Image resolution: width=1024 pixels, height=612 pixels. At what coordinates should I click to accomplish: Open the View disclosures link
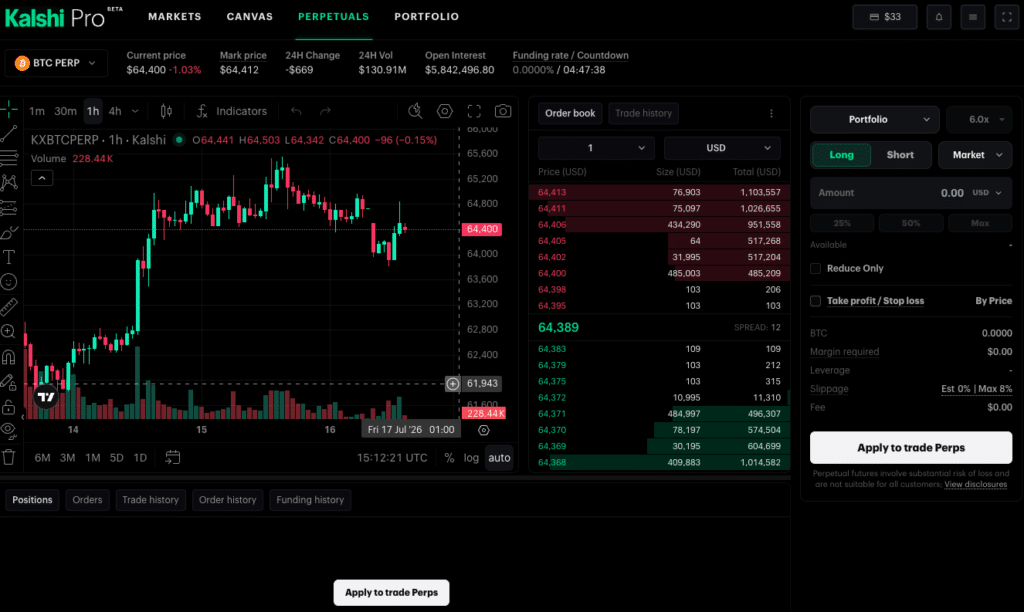pos(976,485)
